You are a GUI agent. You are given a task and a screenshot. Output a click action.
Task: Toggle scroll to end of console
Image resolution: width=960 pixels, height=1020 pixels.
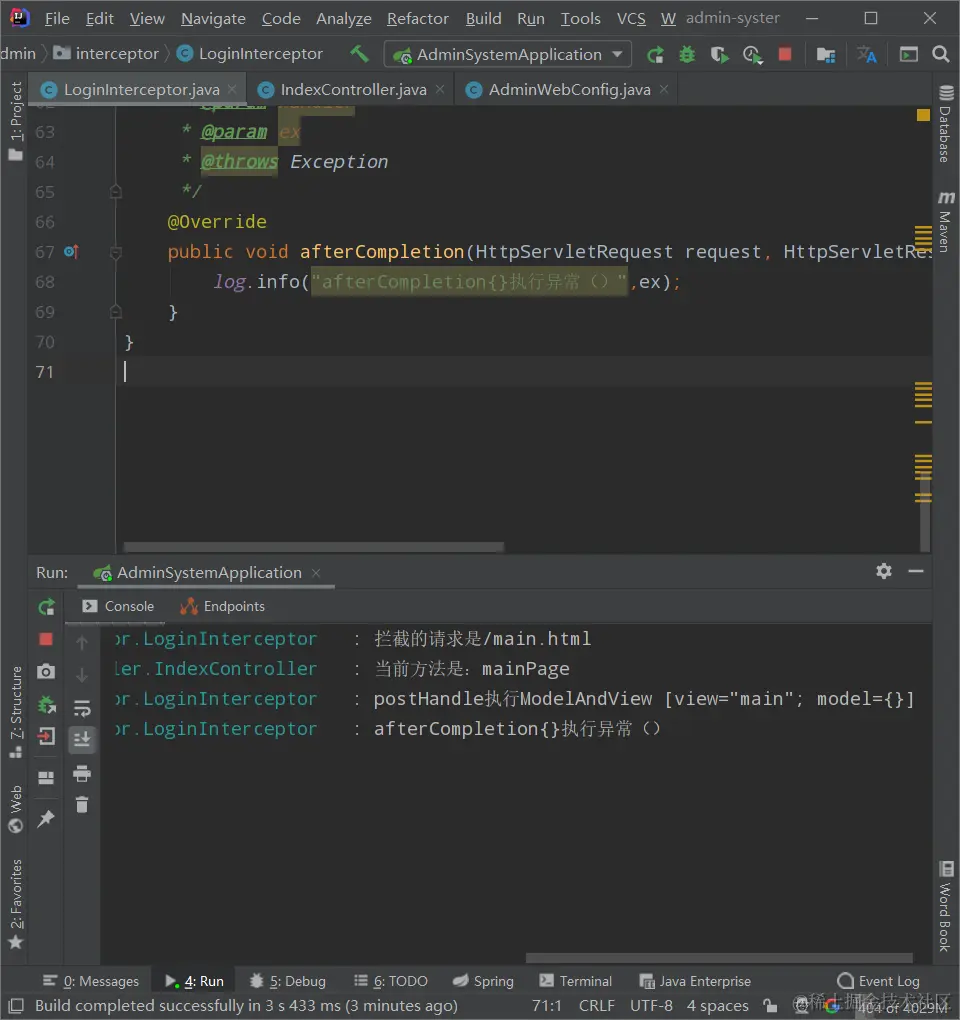82,740
